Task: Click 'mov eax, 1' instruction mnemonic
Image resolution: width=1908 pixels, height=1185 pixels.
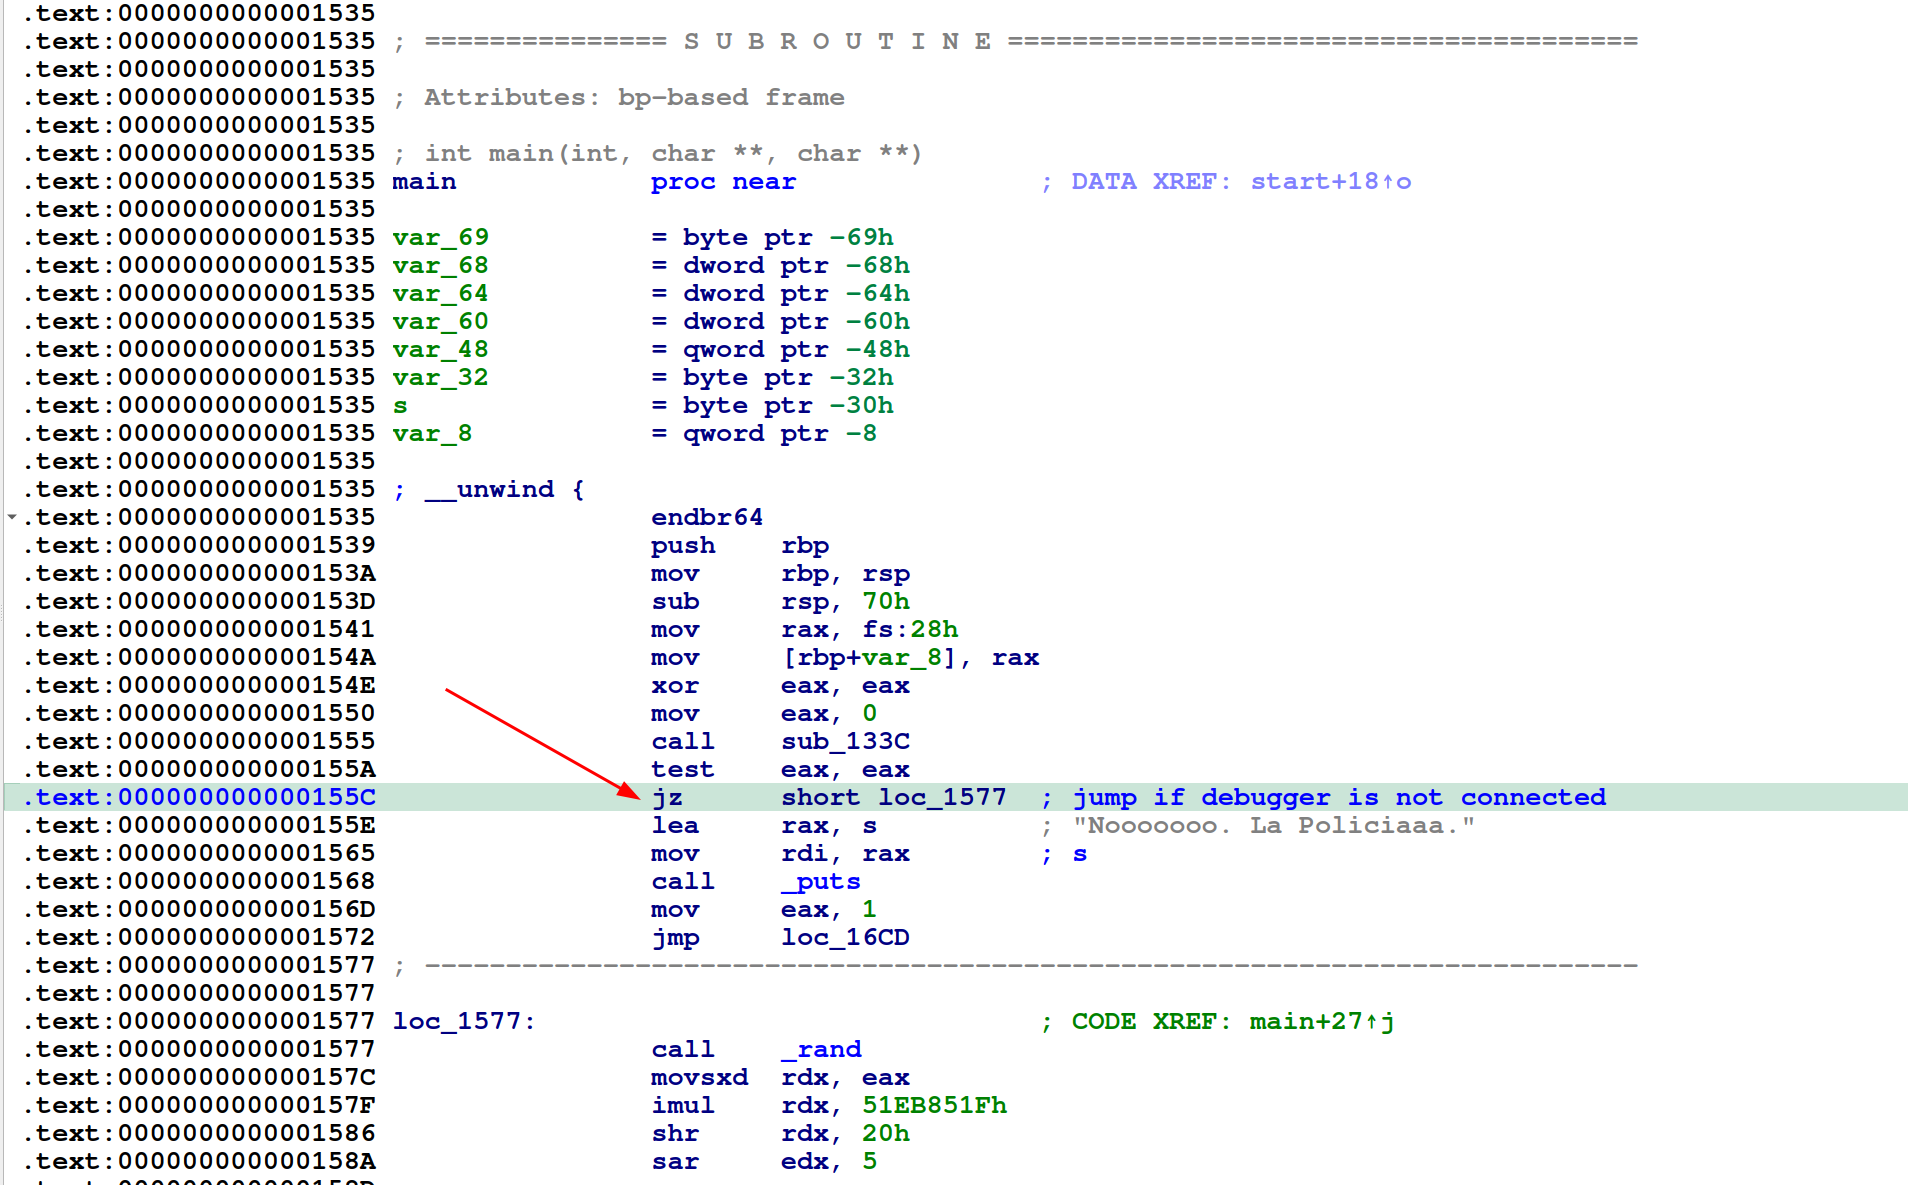Action: pos(675,909)
